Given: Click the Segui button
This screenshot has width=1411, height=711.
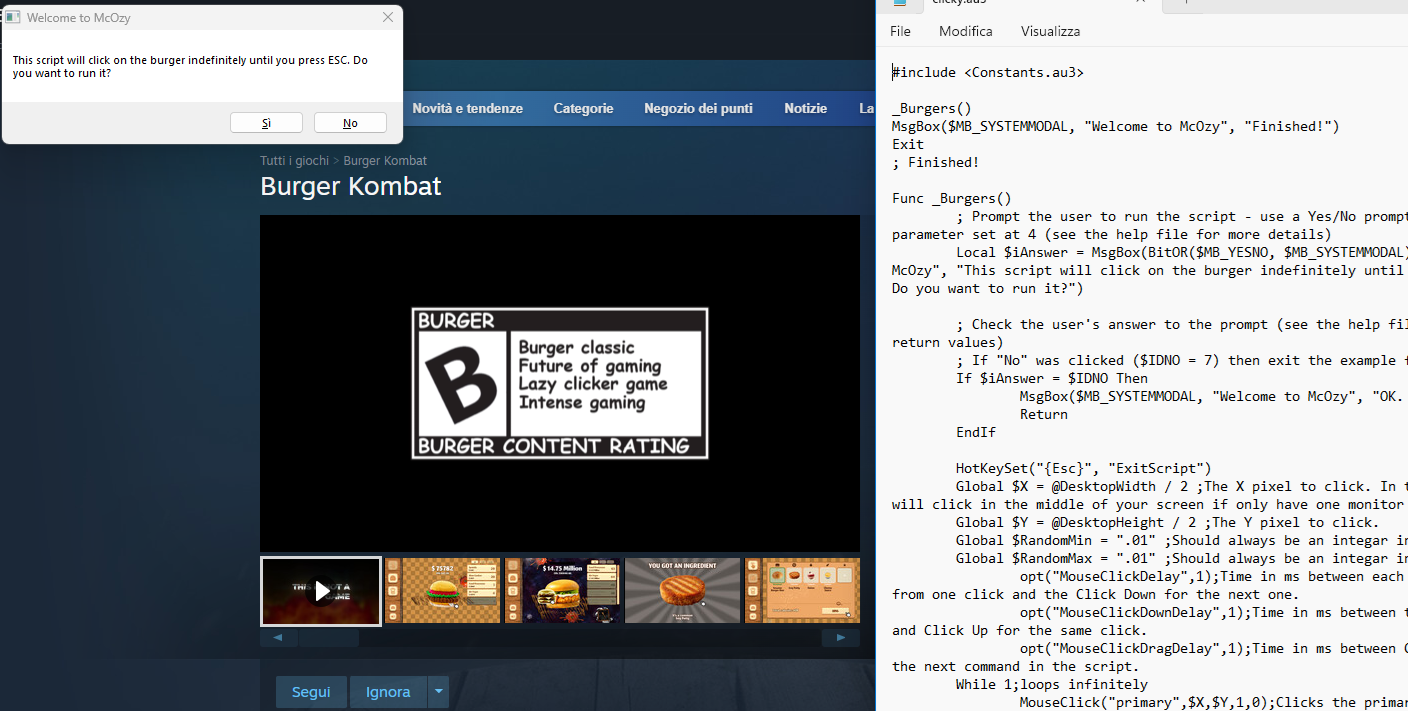Looking at the screenshot, I should click(311, 692).
